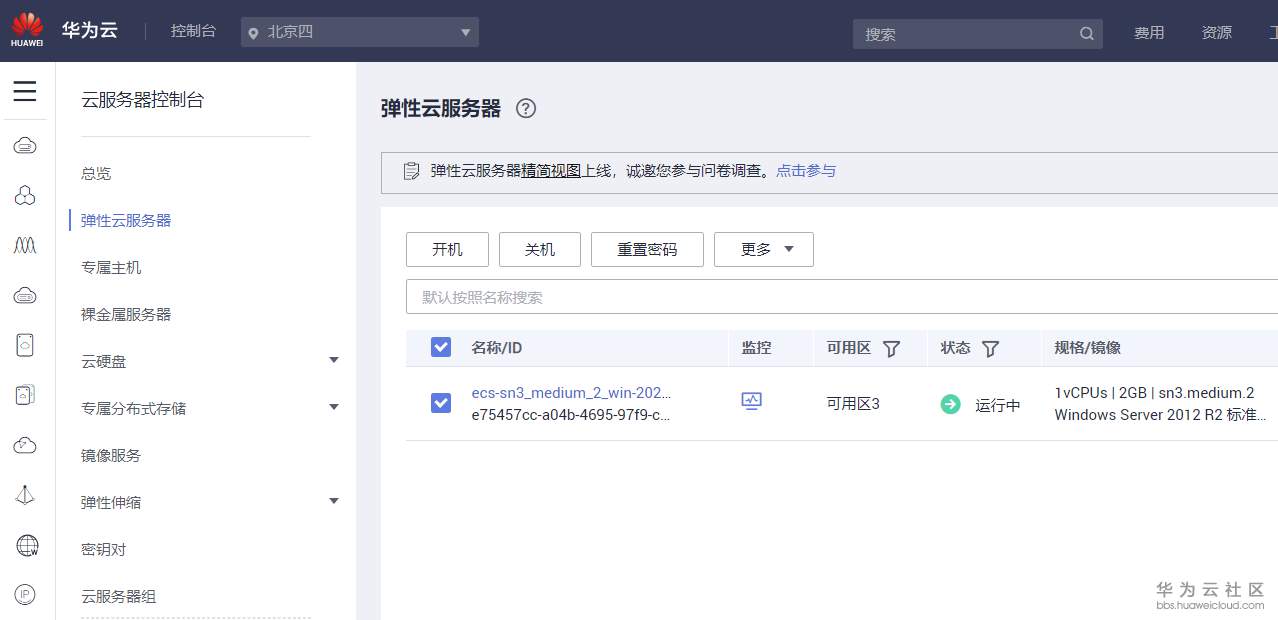This screenshot has height=620, width=1278.
Task: Click the magnifier icon in search box
Action: [x=1087, y=34]
